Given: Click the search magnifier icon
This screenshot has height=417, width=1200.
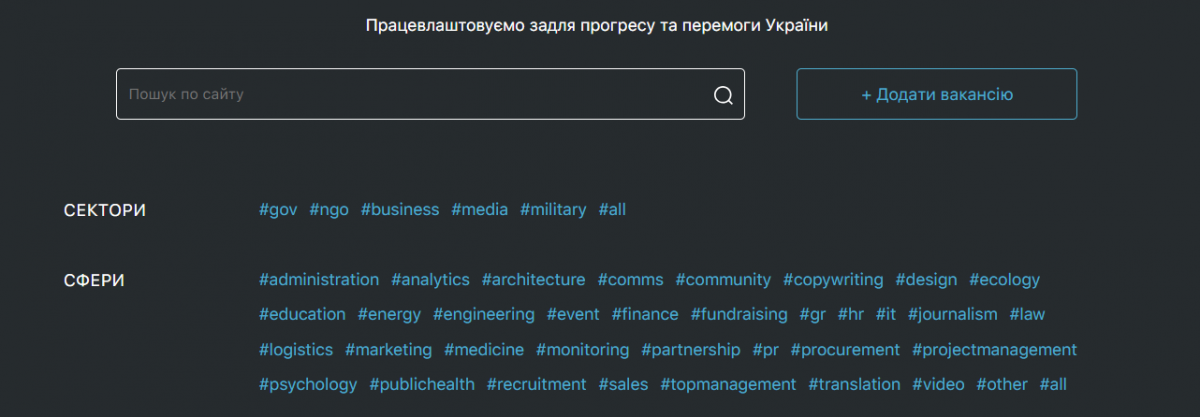Looking at the screenshot, I should click(723, 95).
